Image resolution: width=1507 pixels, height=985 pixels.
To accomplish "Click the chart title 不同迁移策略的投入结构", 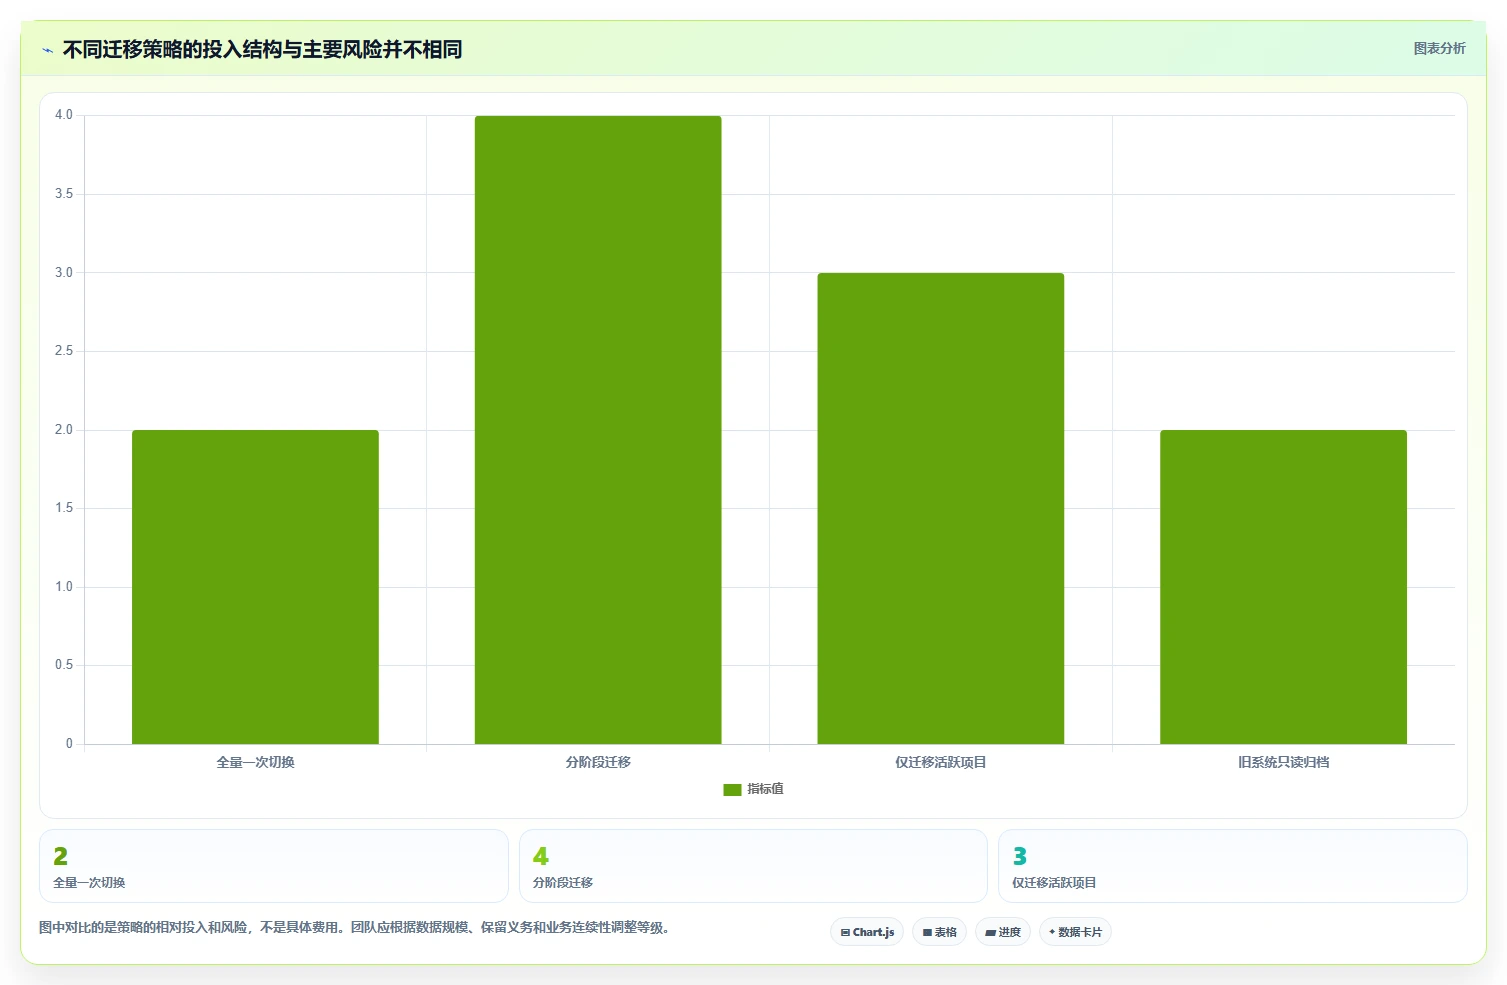I will click(262, 50).
